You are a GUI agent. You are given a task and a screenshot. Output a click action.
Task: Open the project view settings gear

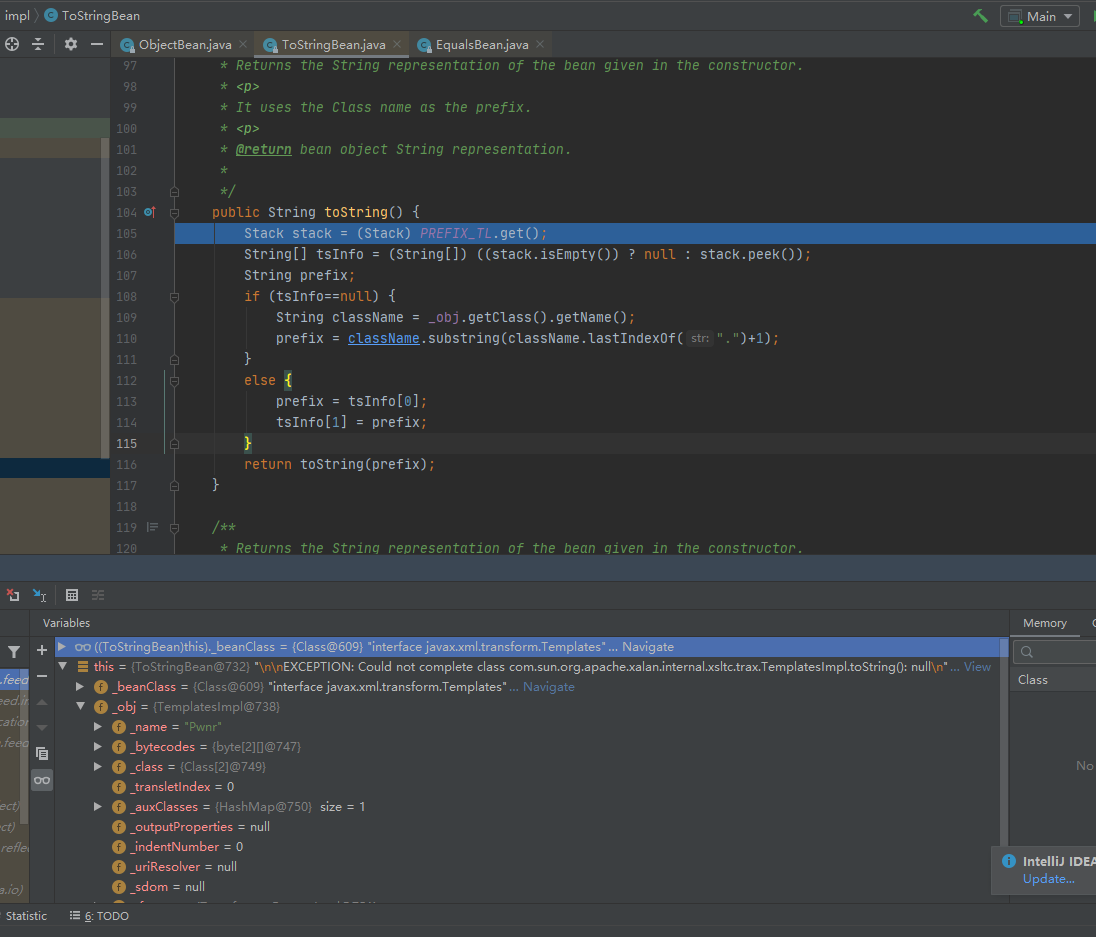click(x=71, y=44)
